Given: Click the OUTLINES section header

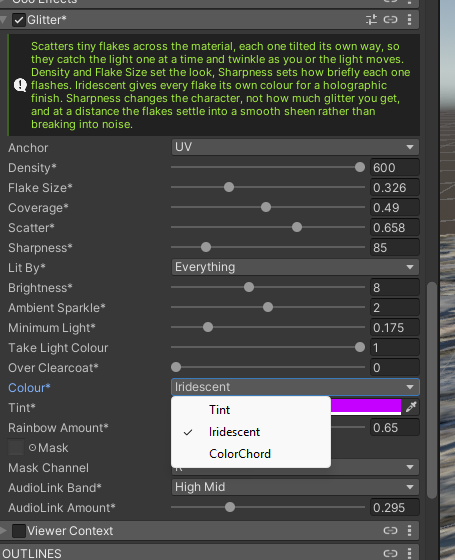Looking at the screenshot, I should pos(210,554).
